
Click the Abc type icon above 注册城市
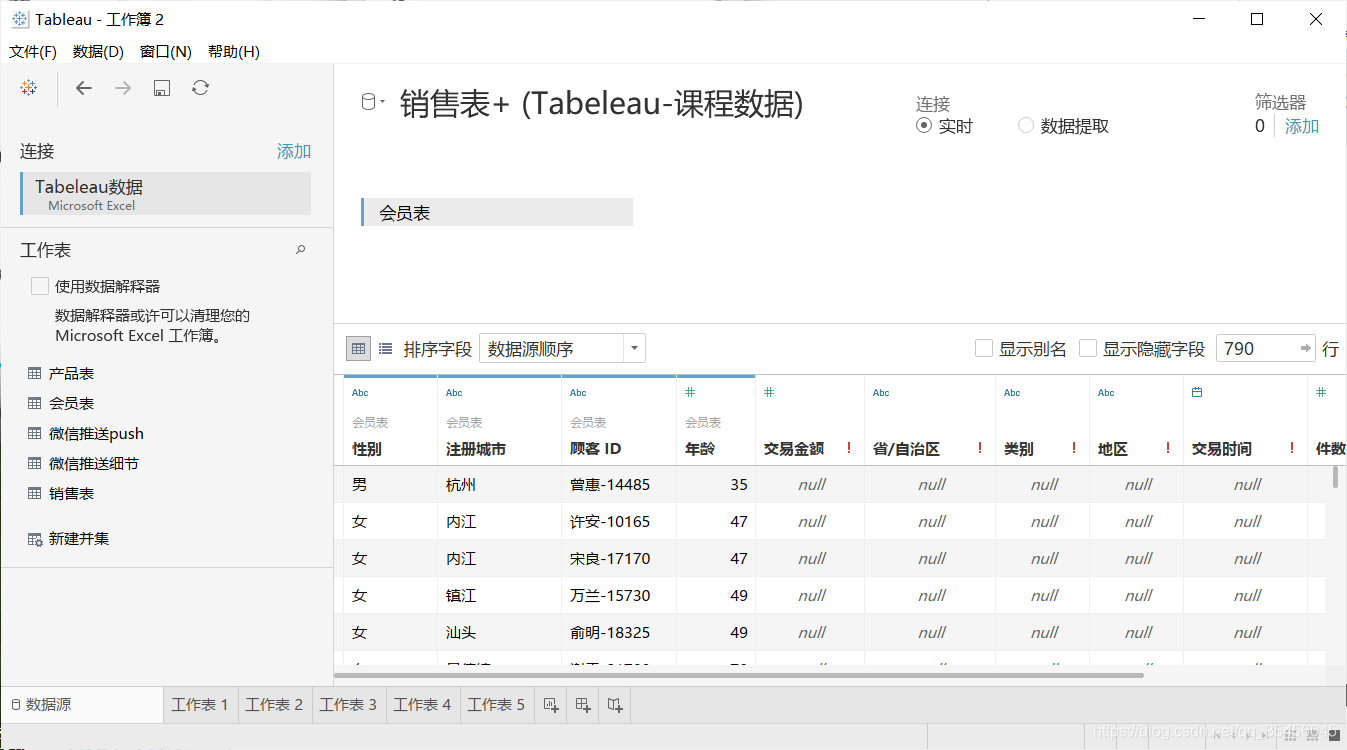pos(455,393)
